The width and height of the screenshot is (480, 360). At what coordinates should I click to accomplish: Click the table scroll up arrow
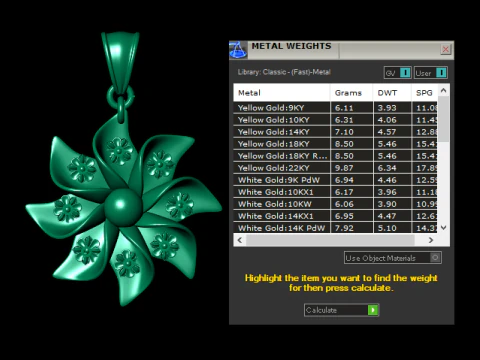(x=443, y=90)
